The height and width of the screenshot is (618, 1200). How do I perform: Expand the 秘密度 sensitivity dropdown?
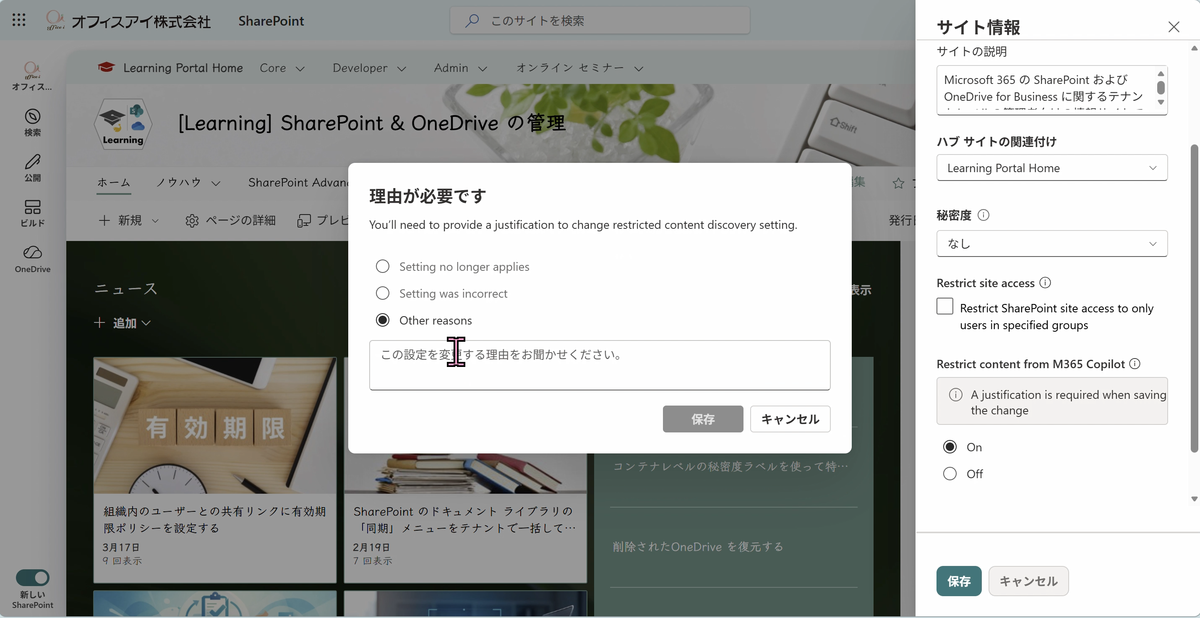(x=1051, y=243)
